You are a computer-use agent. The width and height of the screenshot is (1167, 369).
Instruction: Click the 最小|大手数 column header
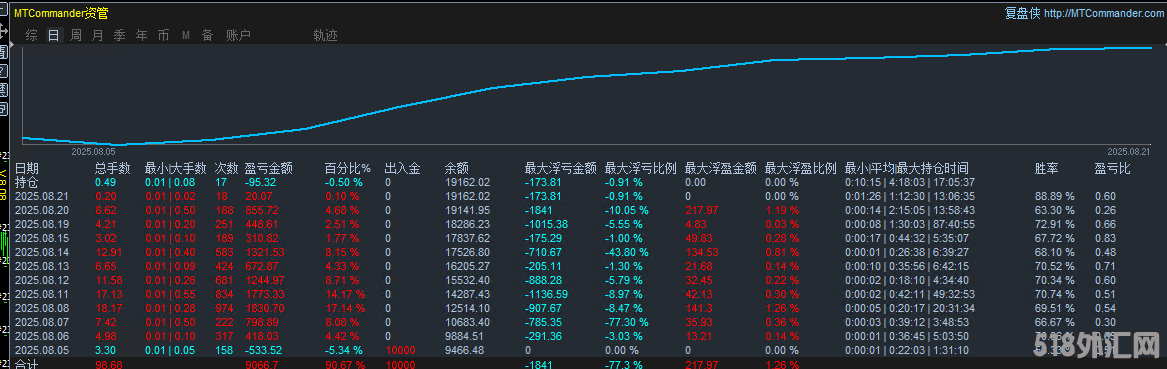point(175,169)
